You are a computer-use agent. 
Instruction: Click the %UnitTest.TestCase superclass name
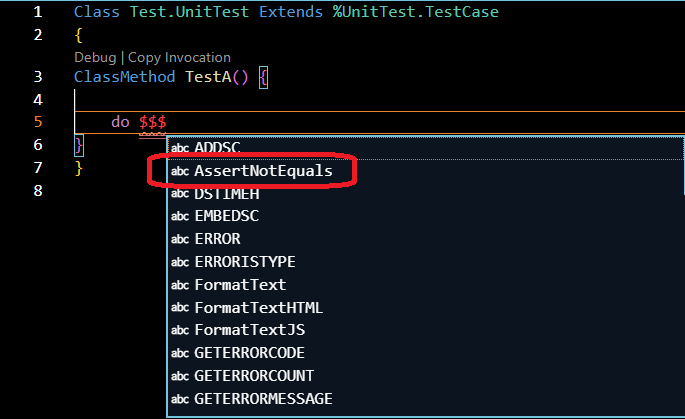pyautogui.click(x=415, y=13)
